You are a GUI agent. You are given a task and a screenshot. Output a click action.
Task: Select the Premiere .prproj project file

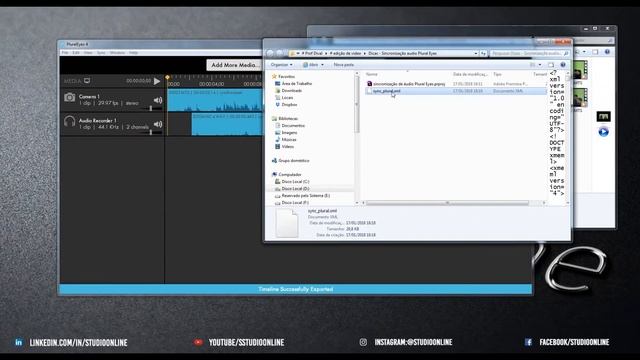pos(406,84)
